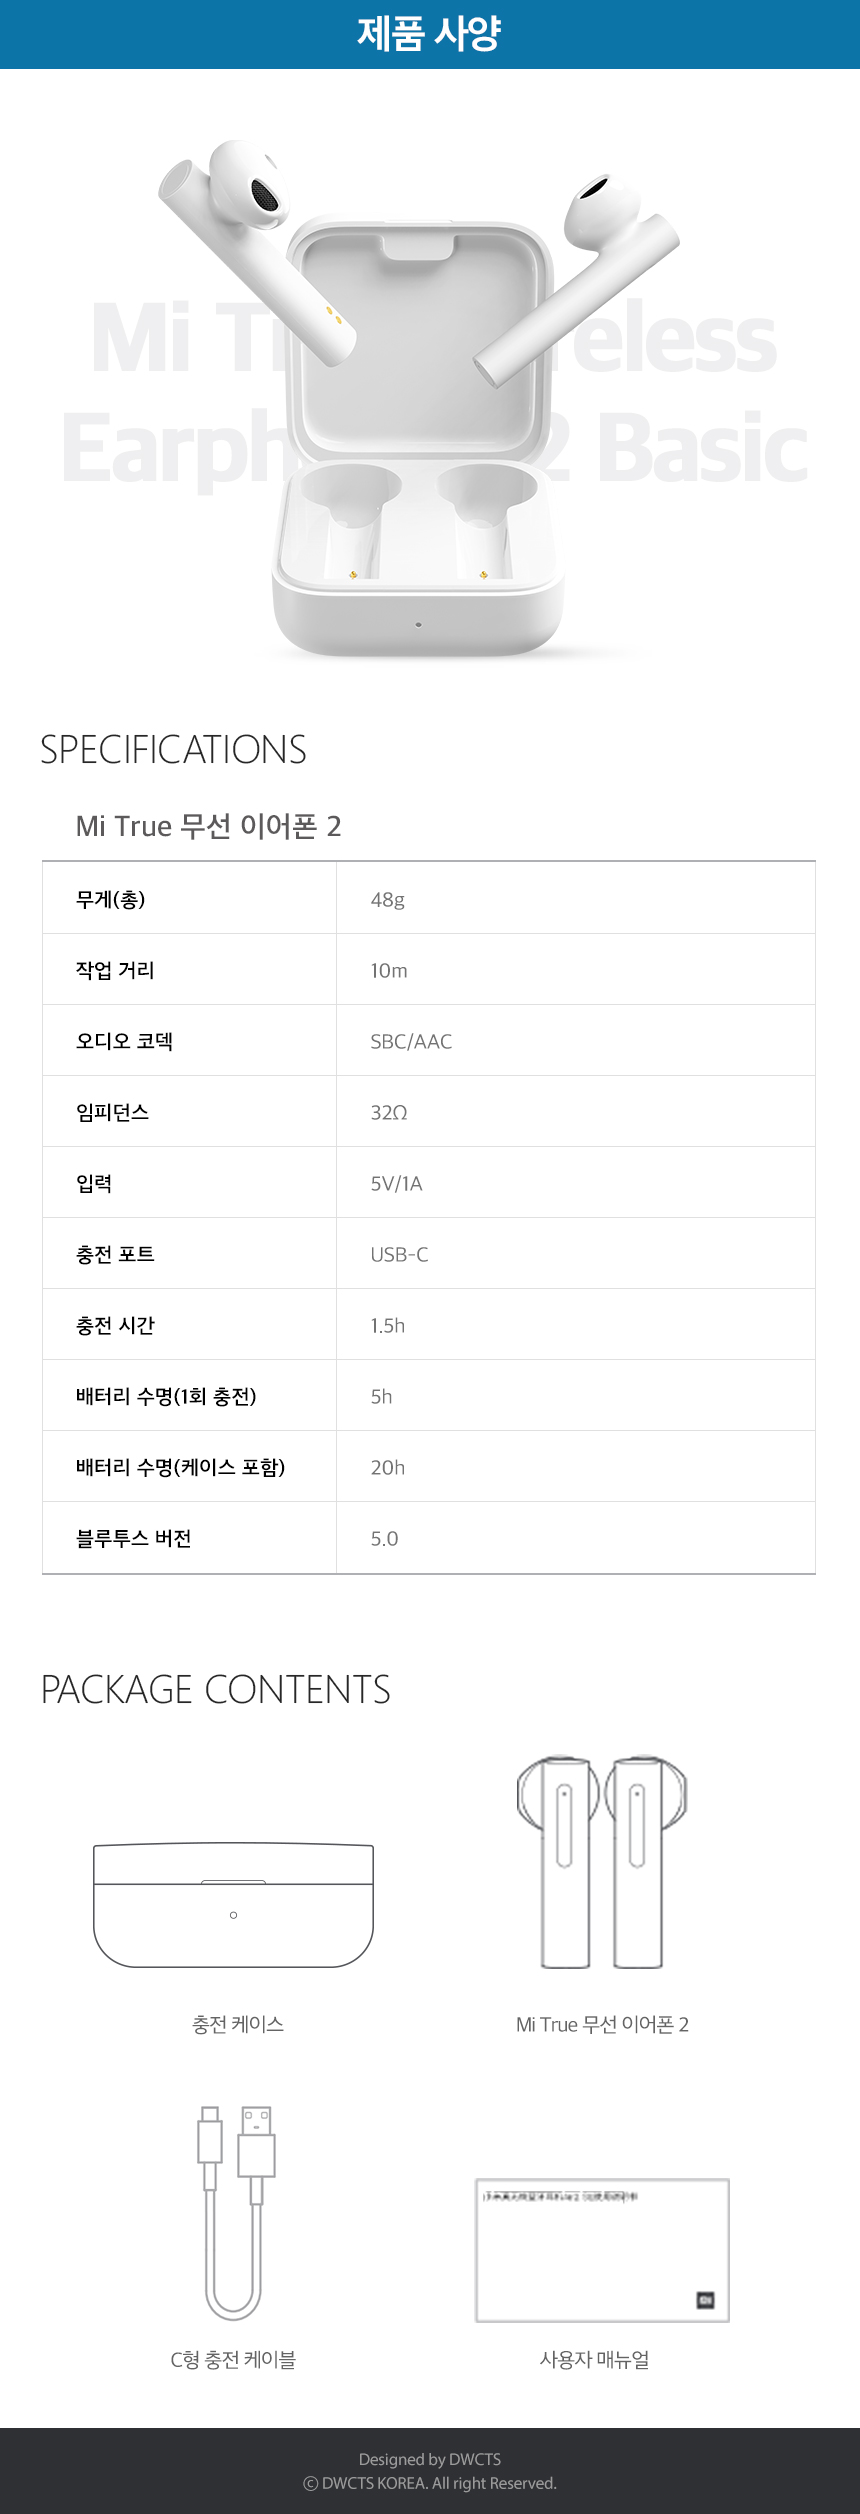Click the Mi logo on the manual
This screenshot has height=2514, width=860.
point(705,2300)
